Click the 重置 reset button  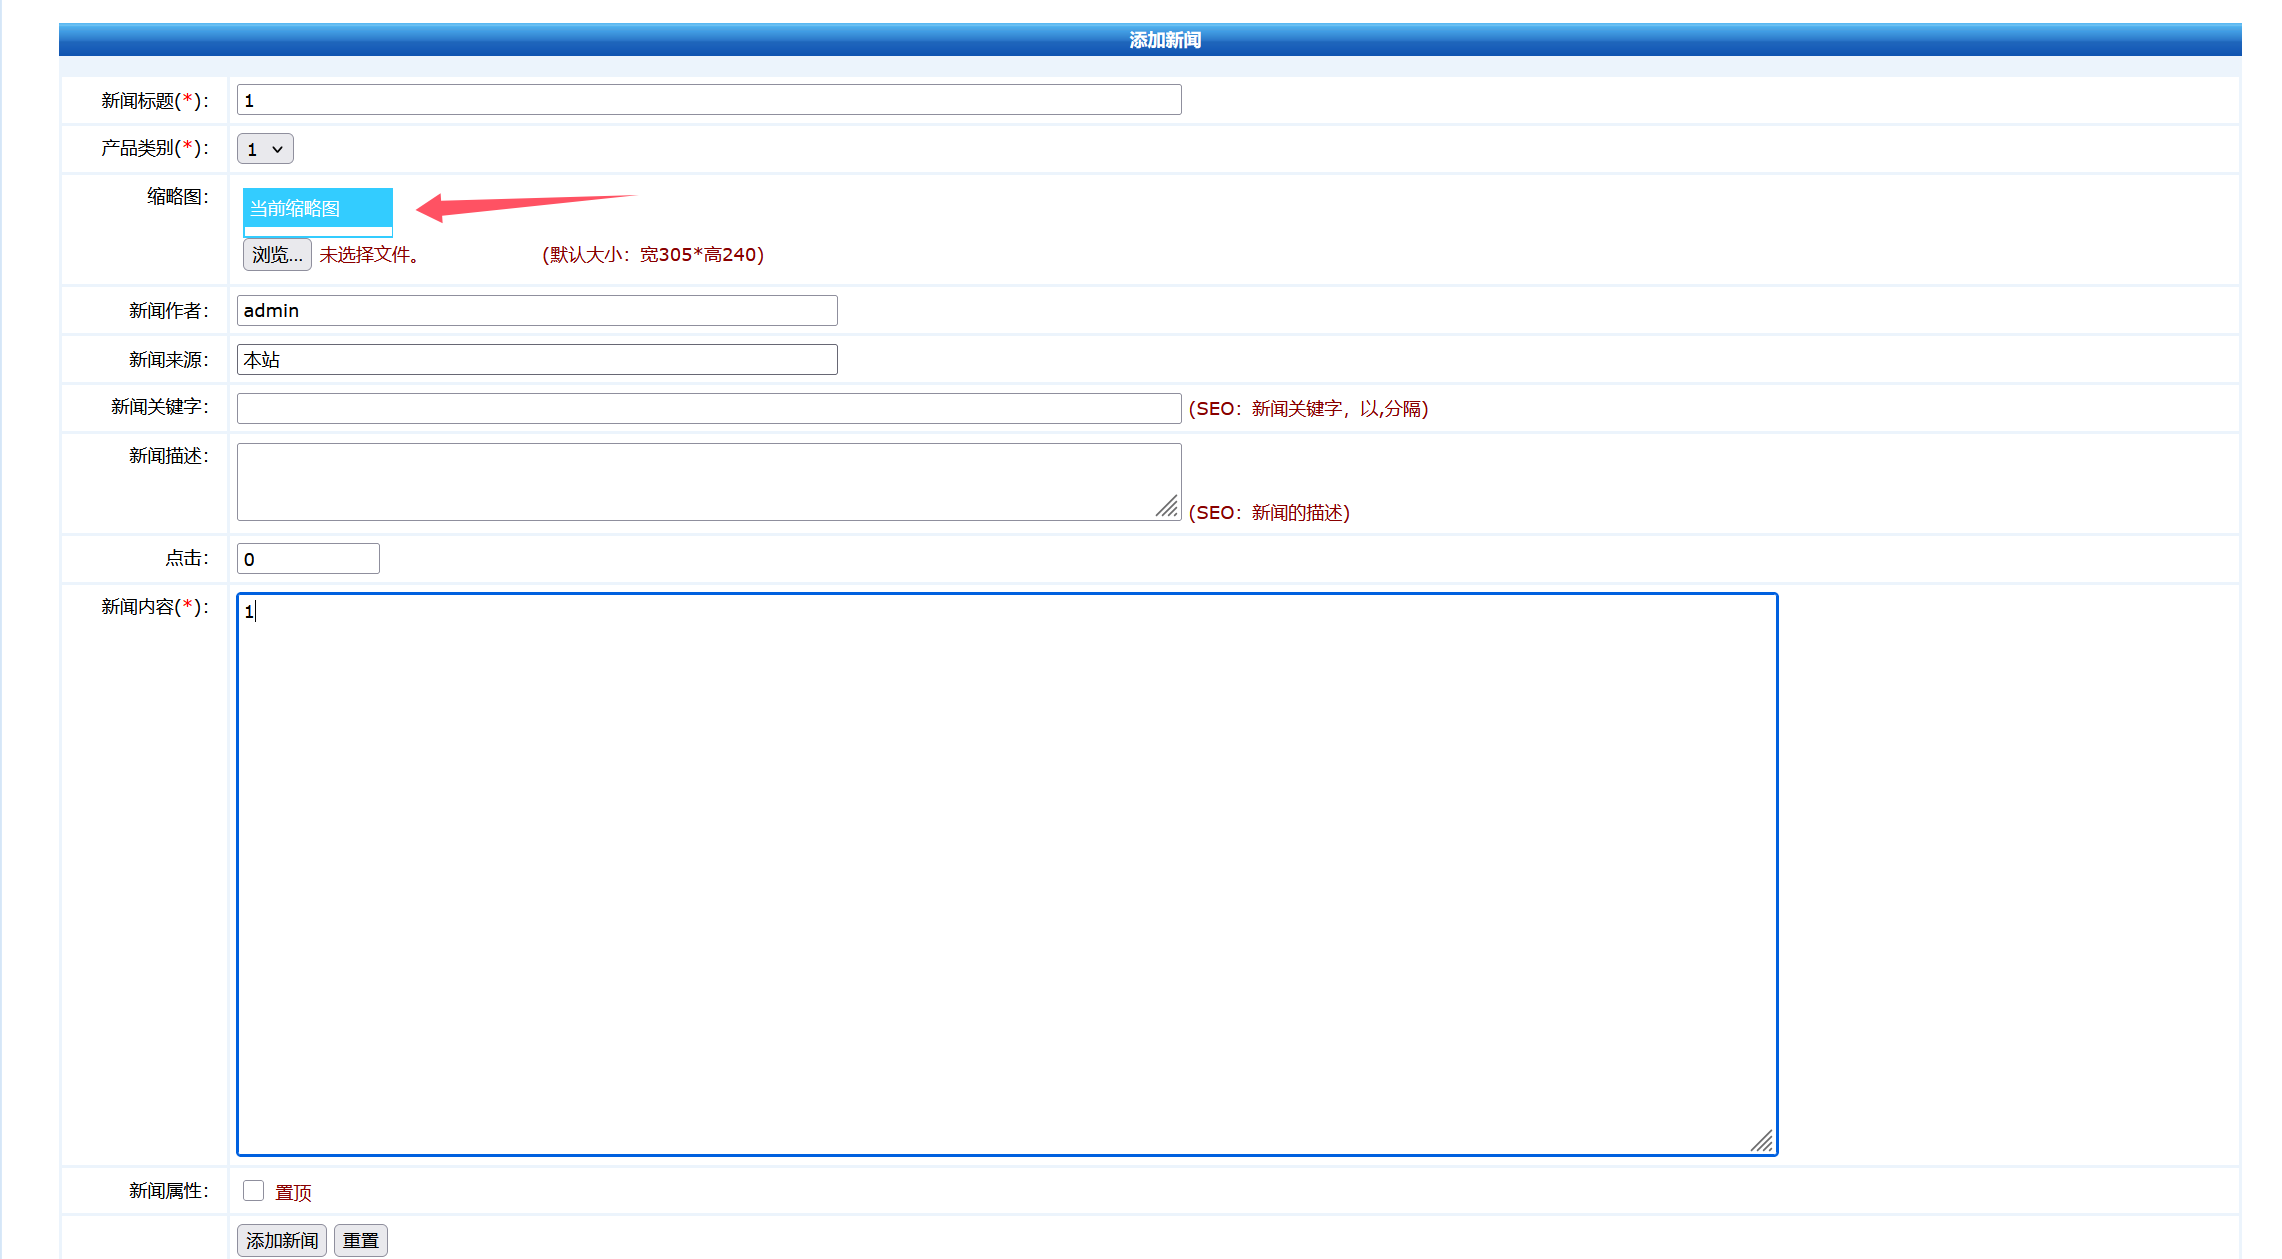[x=360, y=1240]
